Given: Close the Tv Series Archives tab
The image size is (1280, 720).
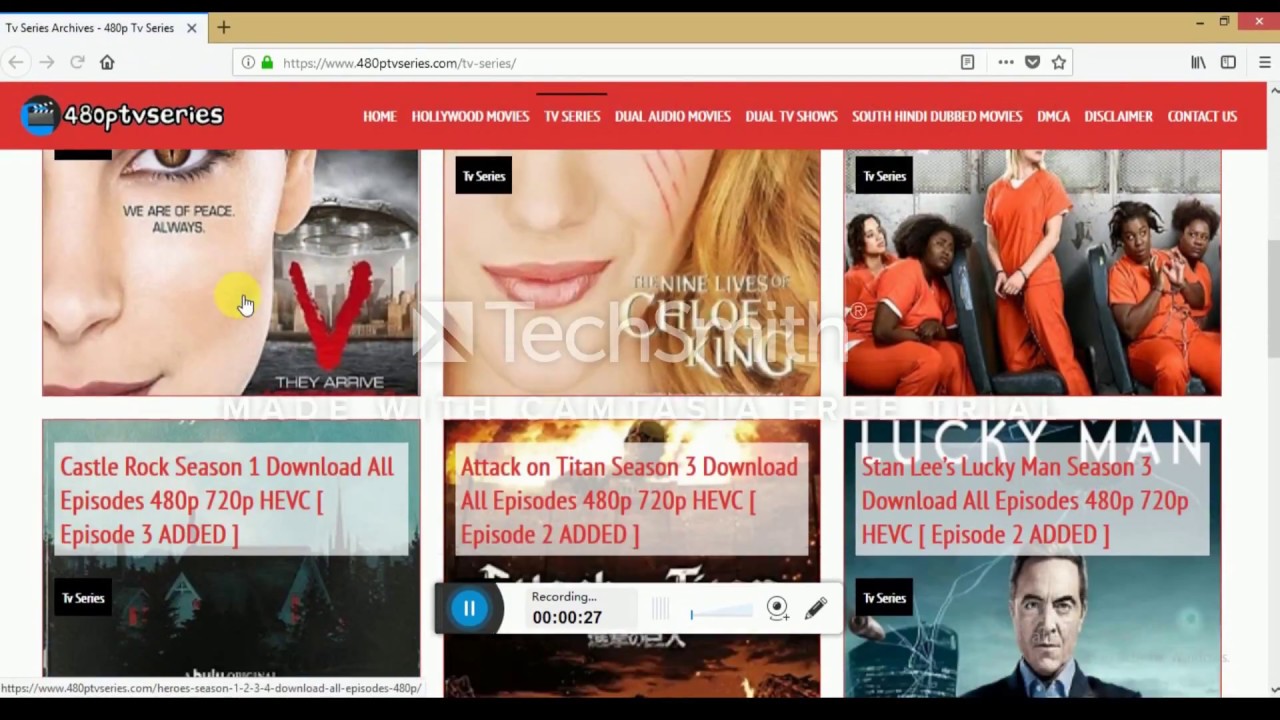Looking at the screenshot, I should [x=194, y=28].
